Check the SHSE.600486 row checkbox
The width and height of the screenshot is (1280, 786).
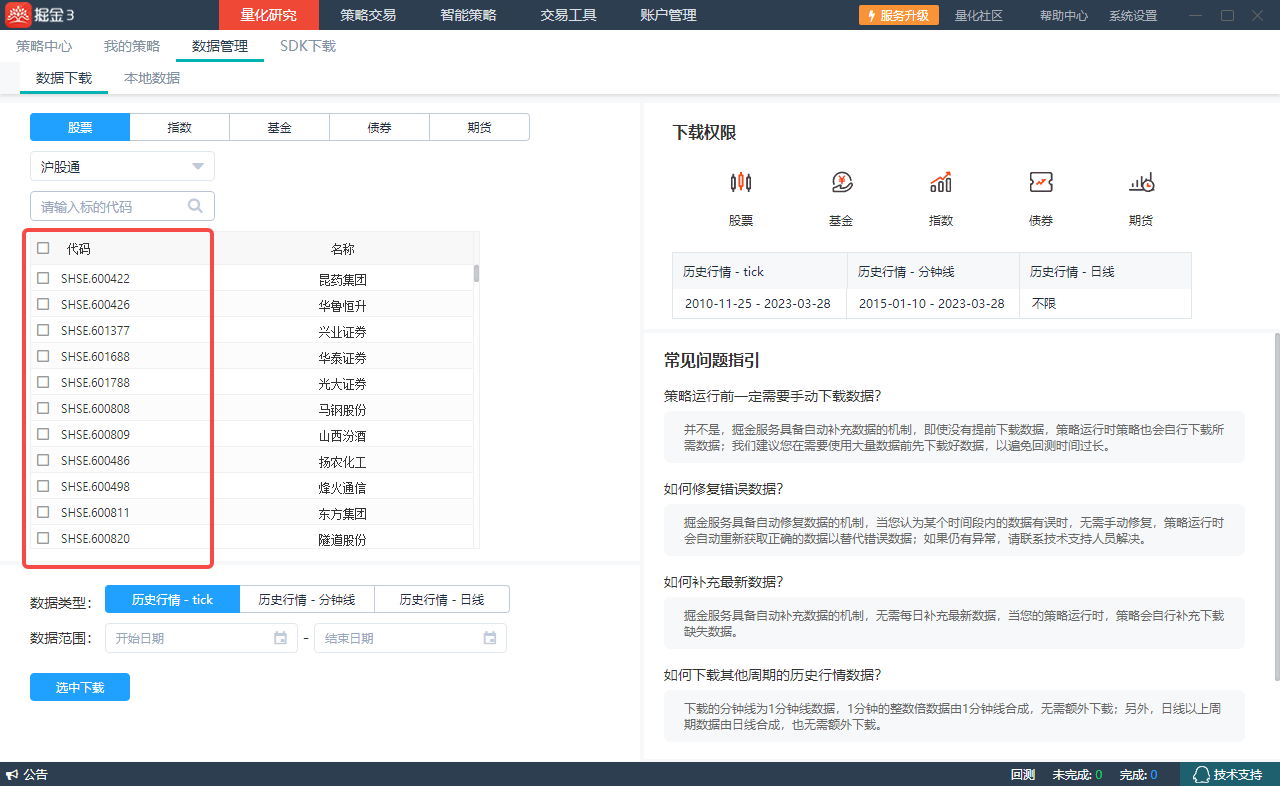43,460
